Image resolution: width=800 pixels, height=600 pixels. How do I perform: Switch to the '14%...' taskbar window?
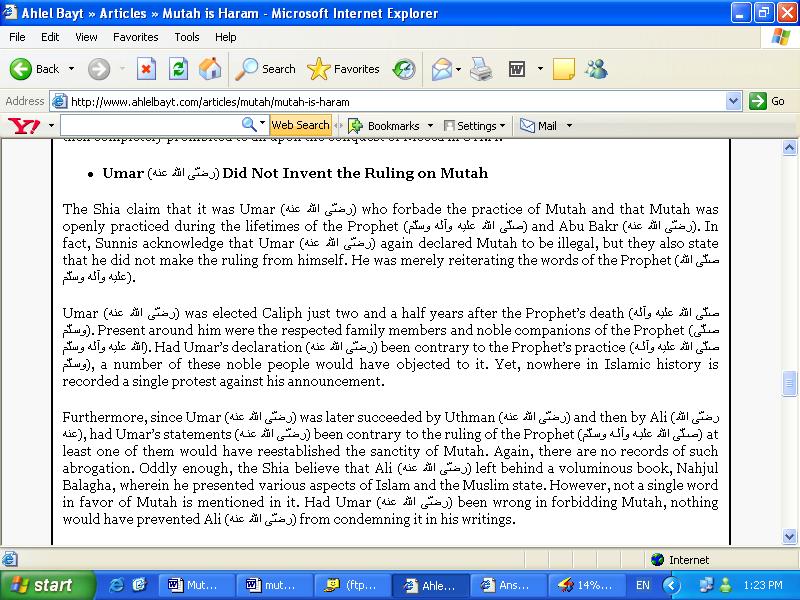(x=585, y=585)
